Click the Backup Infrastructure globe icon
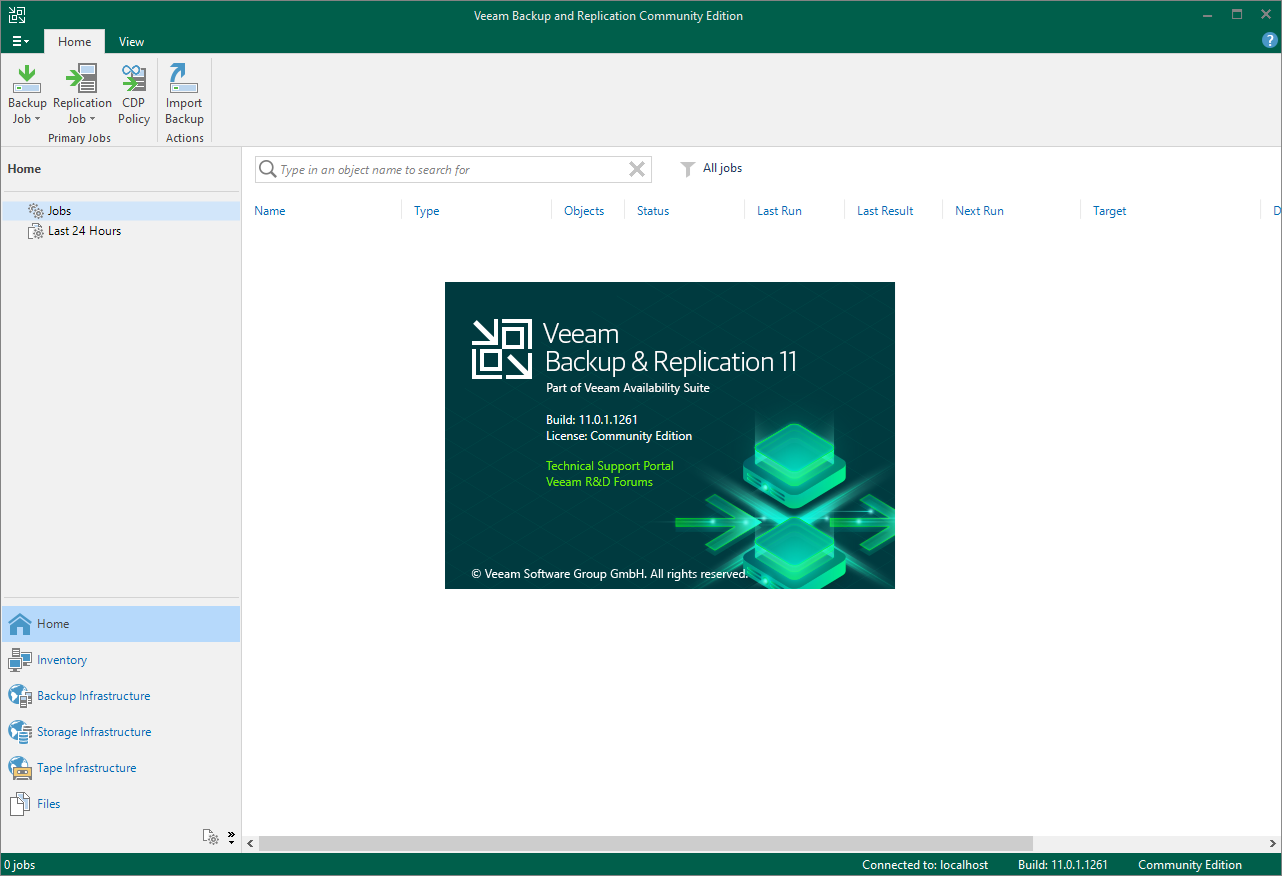This screenshot has width=1282, height=876. tap(20, 696)
